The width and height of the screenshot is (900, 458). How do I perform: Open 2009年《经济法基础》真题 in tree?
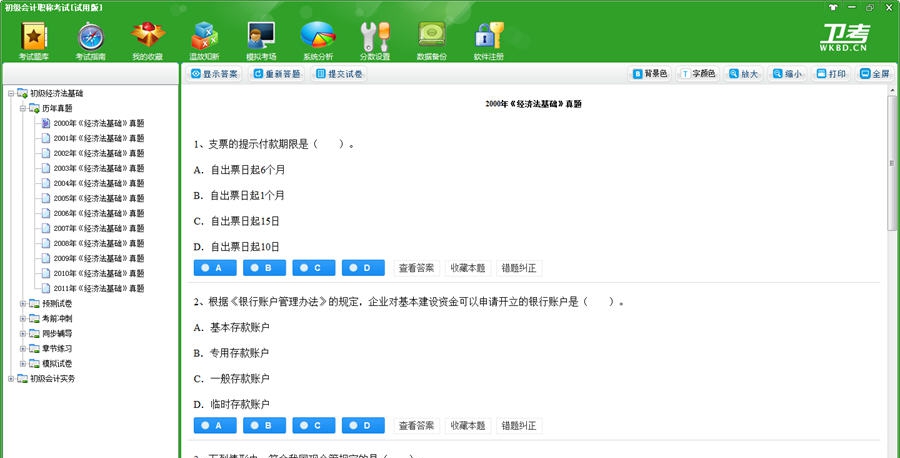coord(99,258)
